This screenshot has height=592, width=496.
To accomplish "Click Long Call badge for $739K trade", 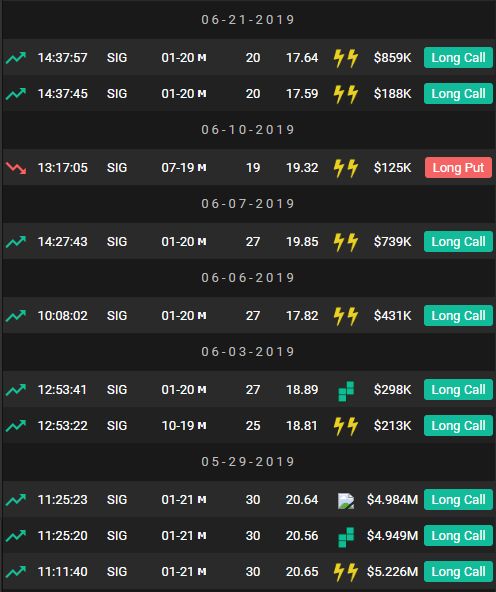I will coord(458,242).
